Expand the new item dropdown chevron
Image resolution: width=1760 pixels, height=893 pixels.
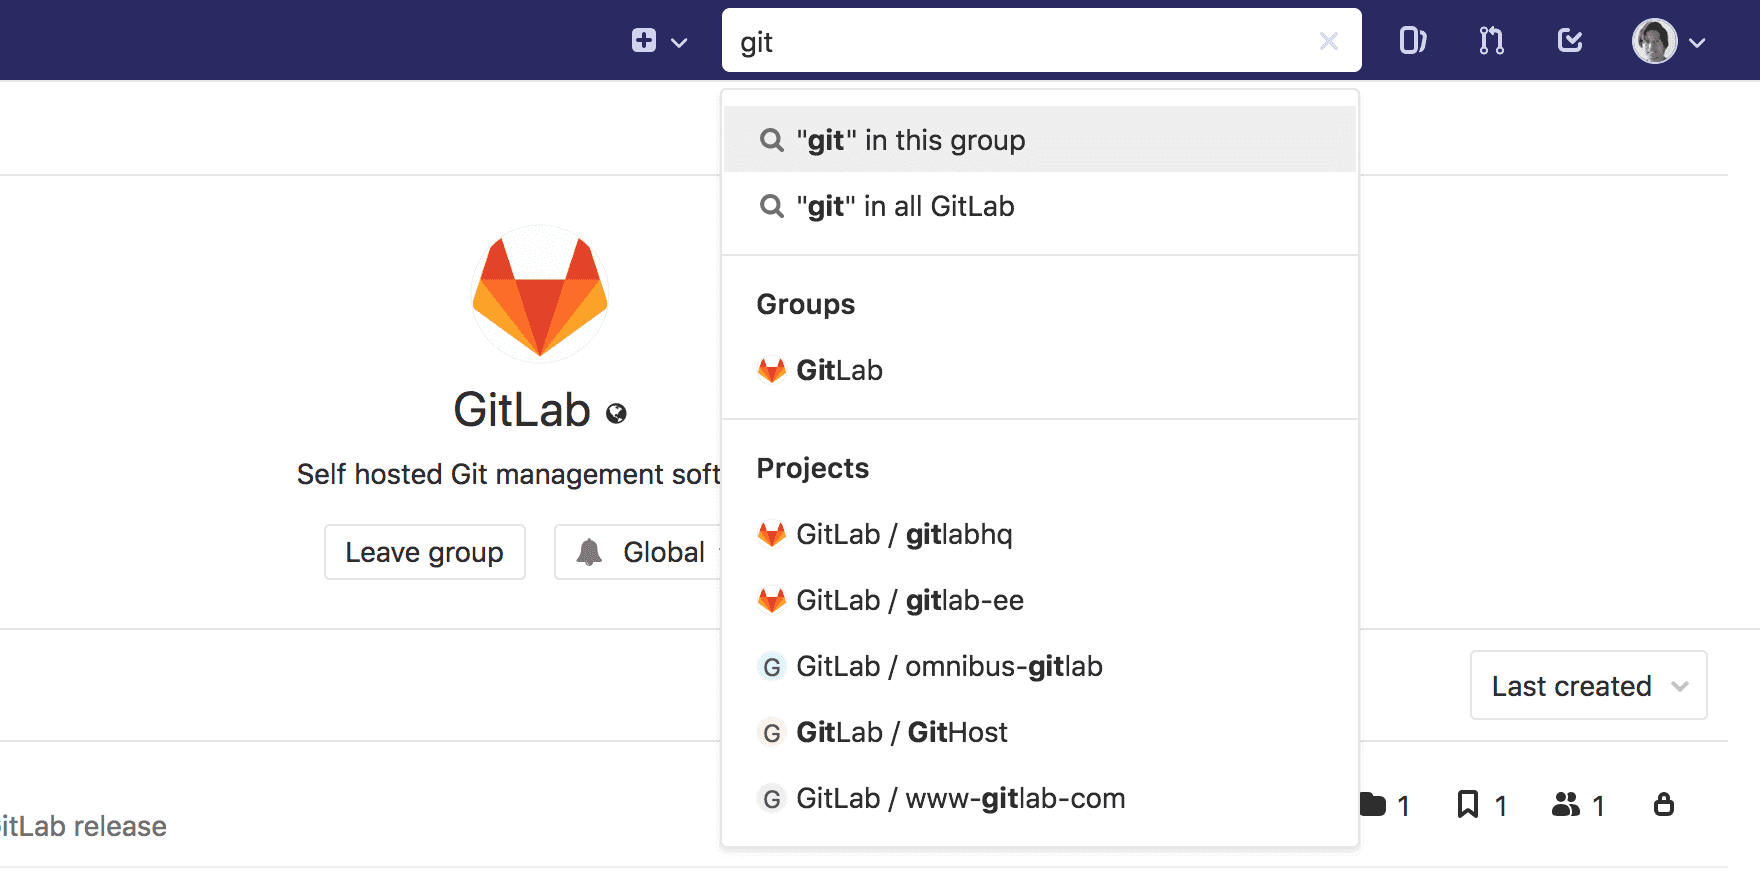pos(679,43)
